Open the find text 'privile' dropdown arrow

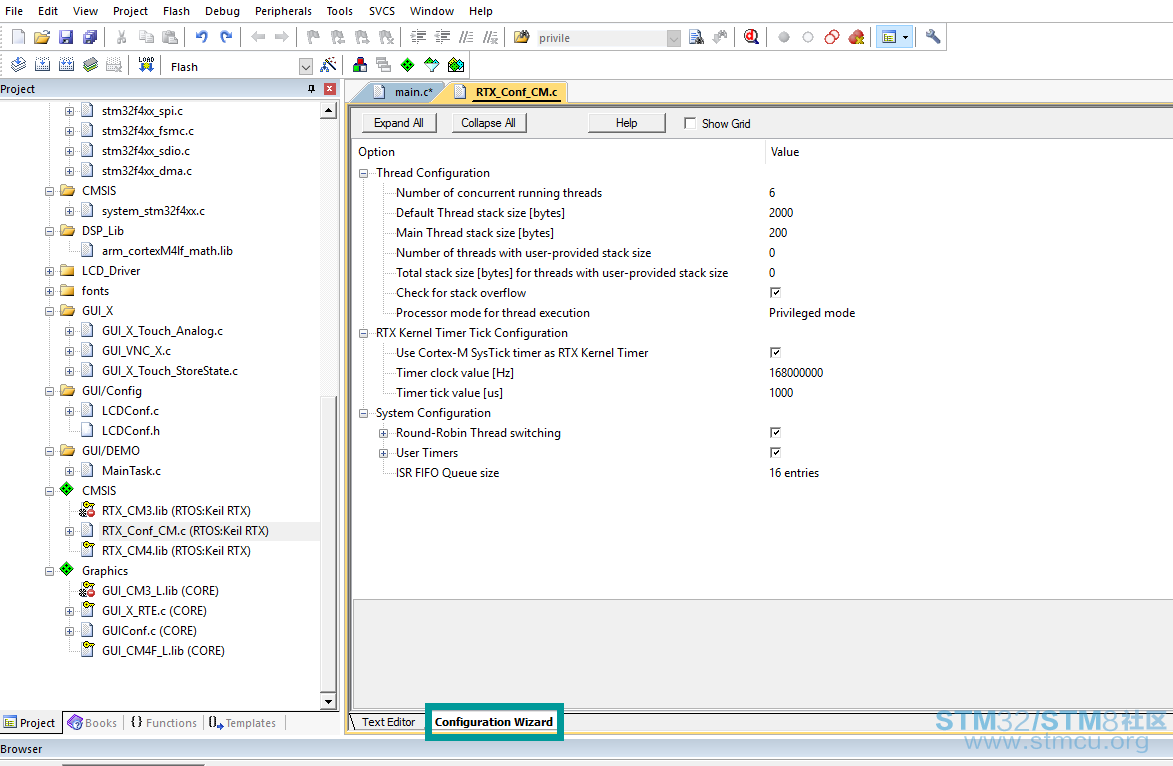[x=673, y=38]
